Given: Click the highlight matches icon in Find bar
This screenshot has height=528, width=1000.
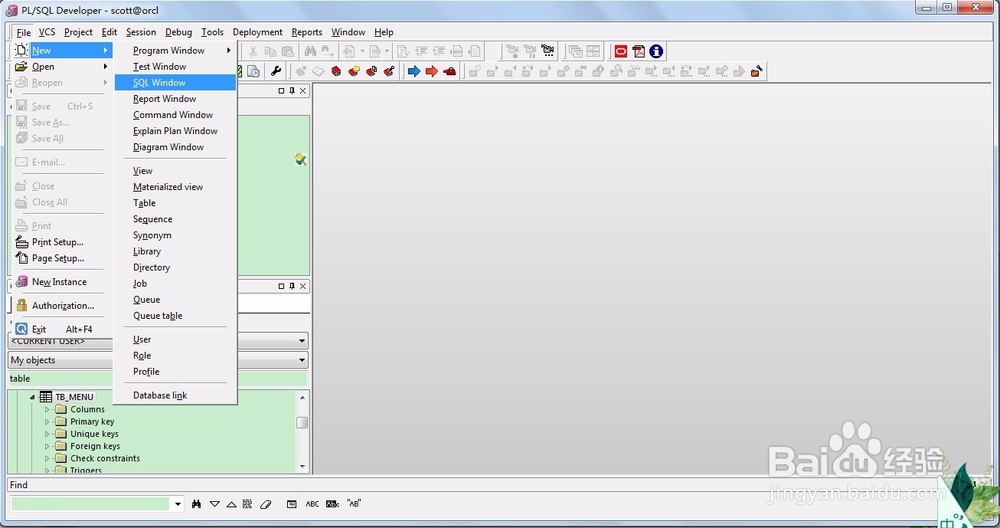Looking at the screenshot, I should [x=247, y=504].
